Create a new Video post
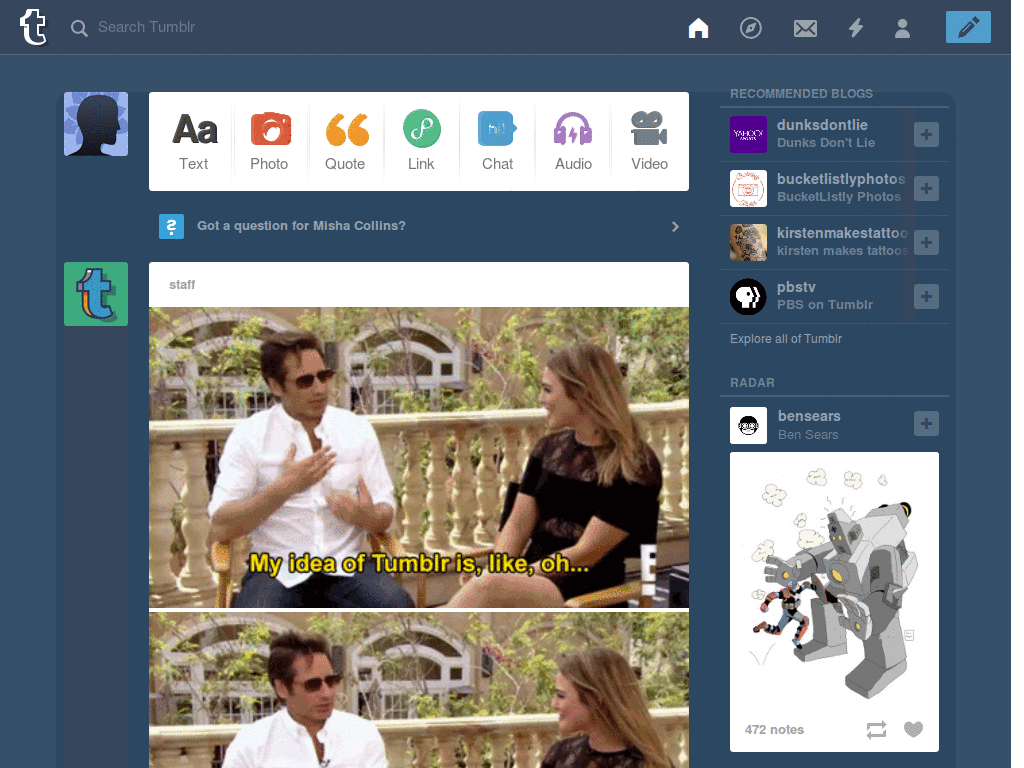 (x=649, y=141)
